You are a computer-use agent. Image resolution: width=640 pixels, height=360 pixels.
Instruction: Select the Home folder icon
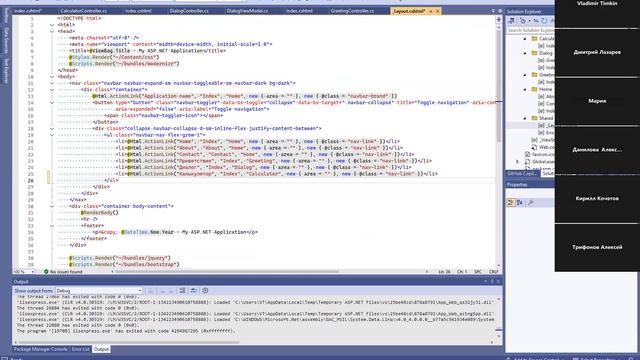pyautogui.click(x=534, y=89)
